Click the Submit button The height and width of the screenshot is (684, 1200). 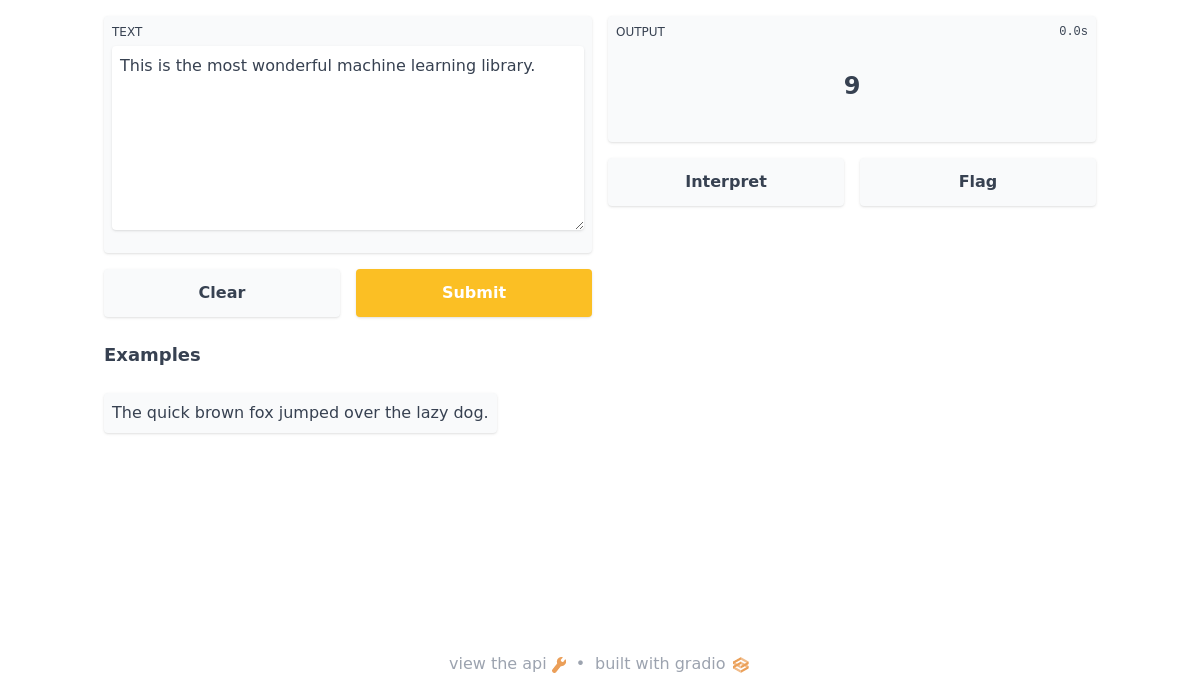point(474,293)
